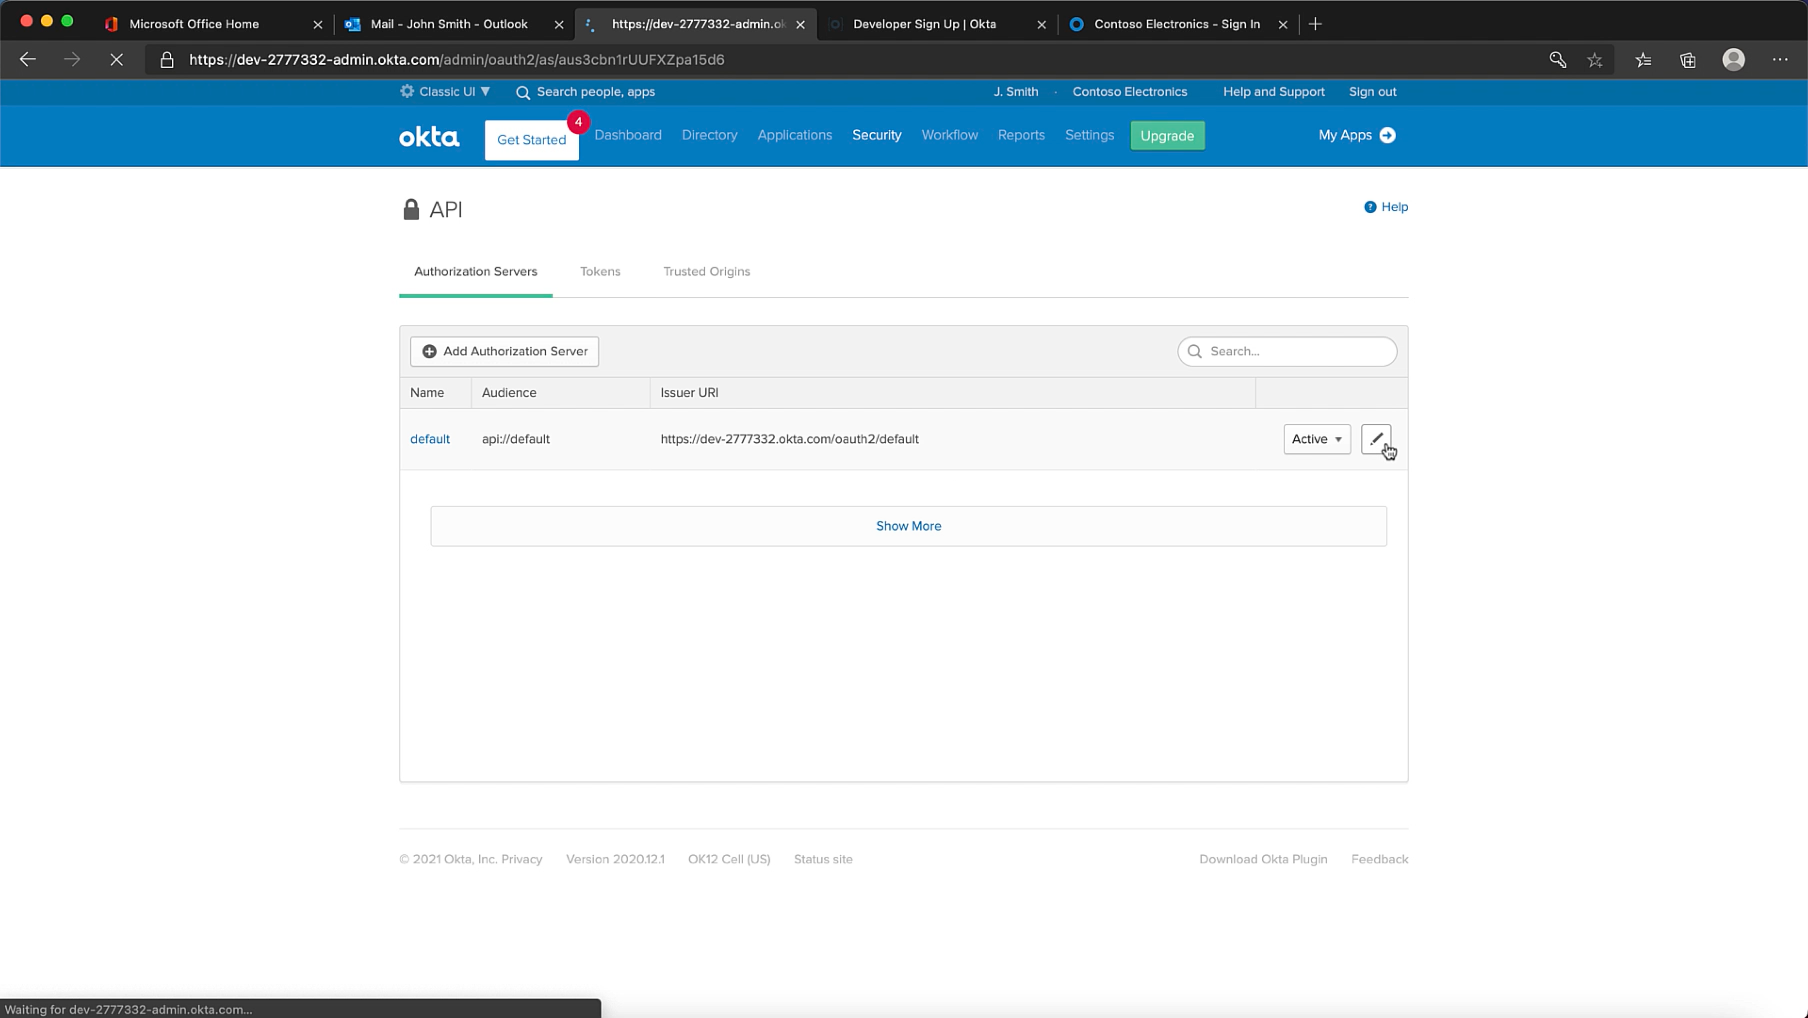1808x1018 pixels.
Task: Open the Feedback link
Action: (1380, 859)
